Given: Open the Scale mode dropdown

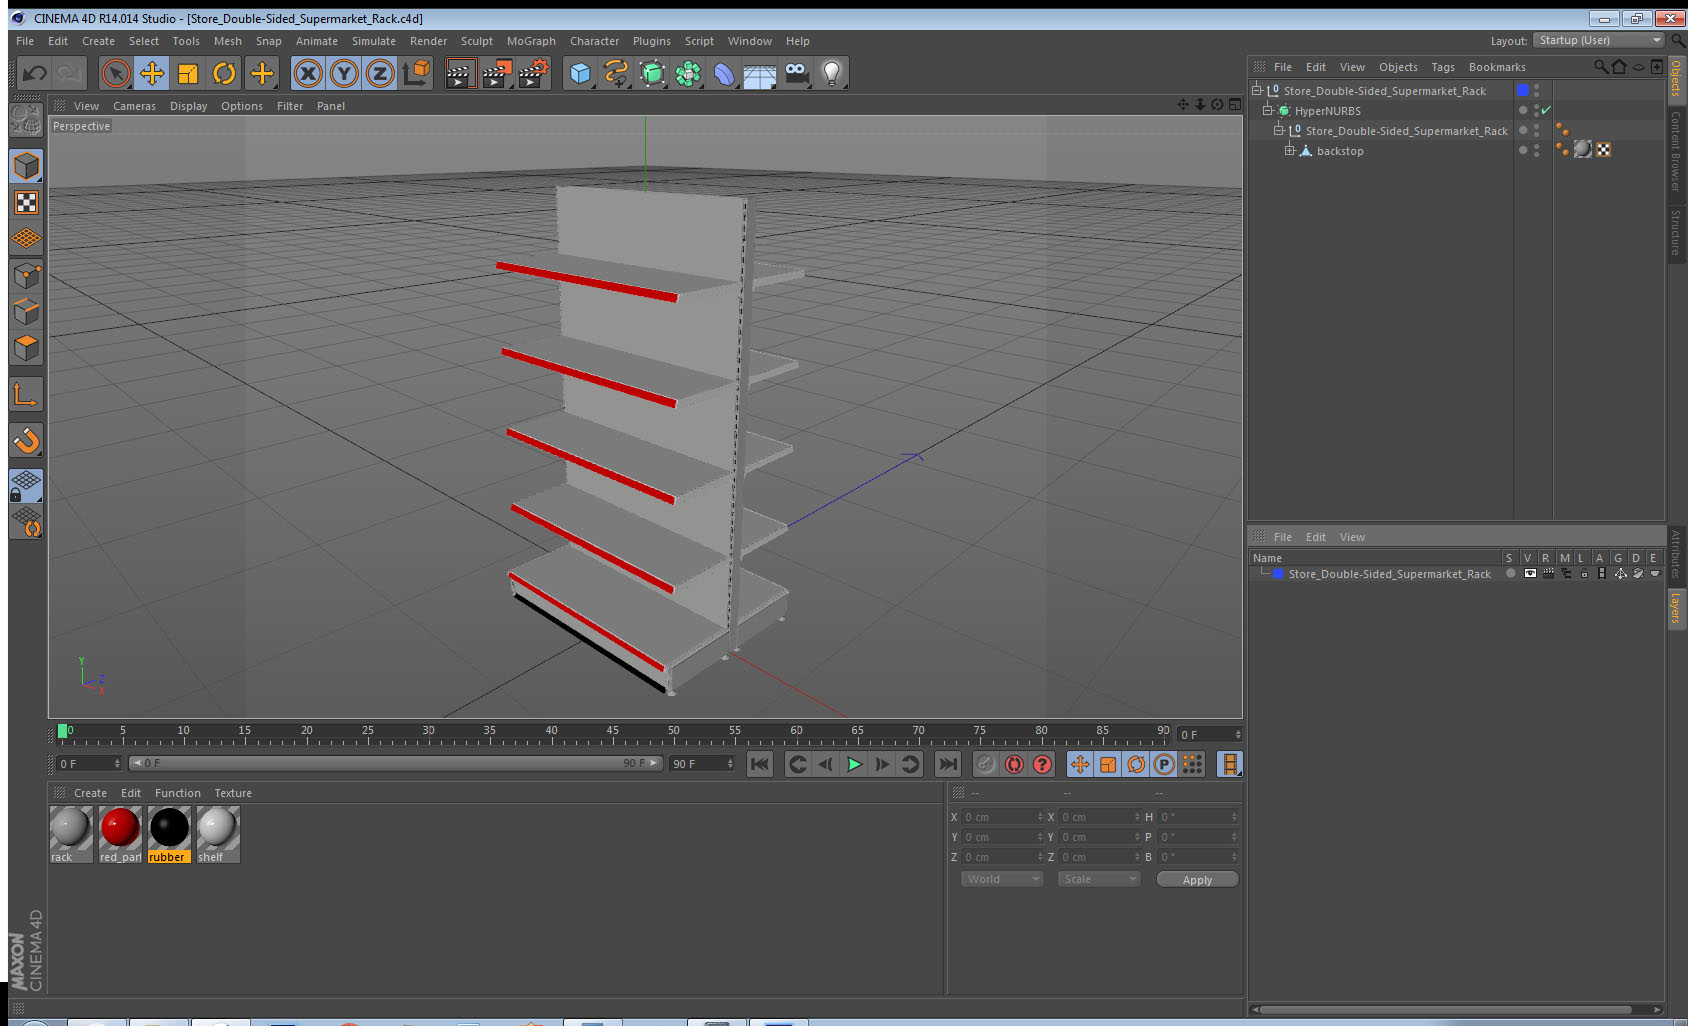Looking at the screenshot, I should pos(1099,879).
